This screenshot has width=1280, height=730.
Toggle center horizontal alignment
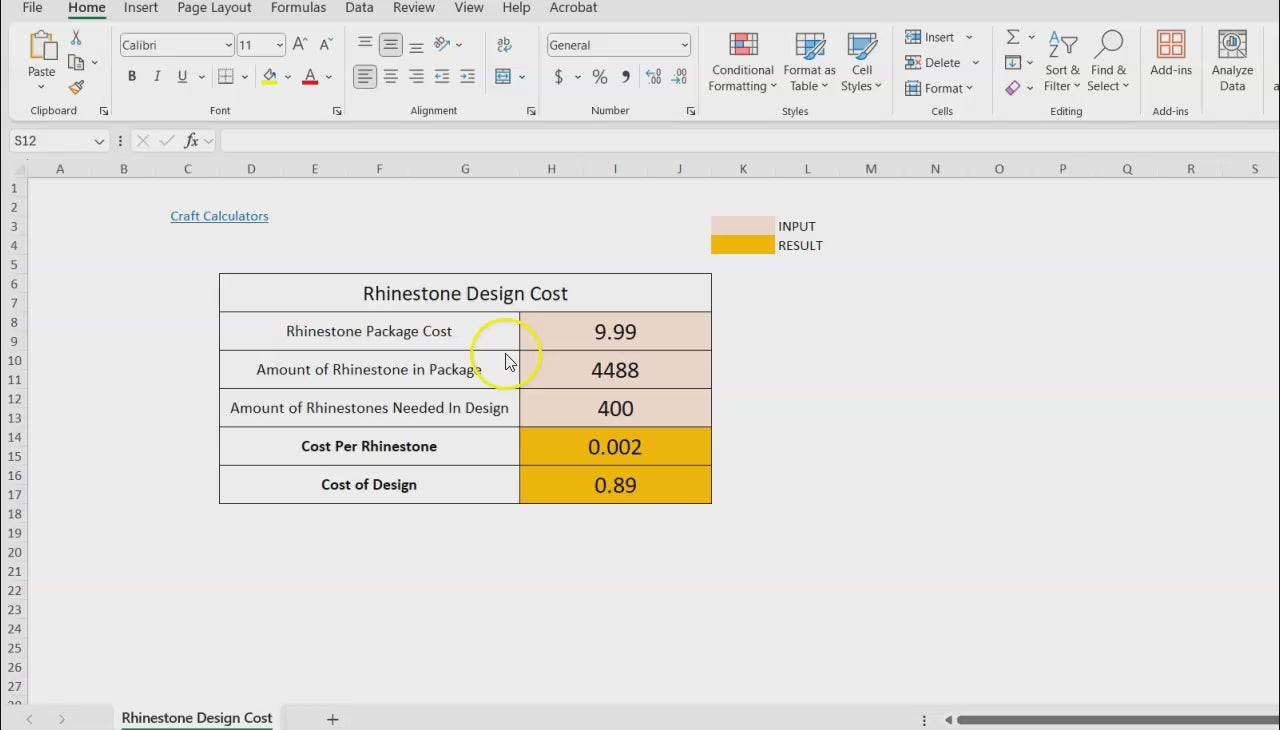click(391, 77)
